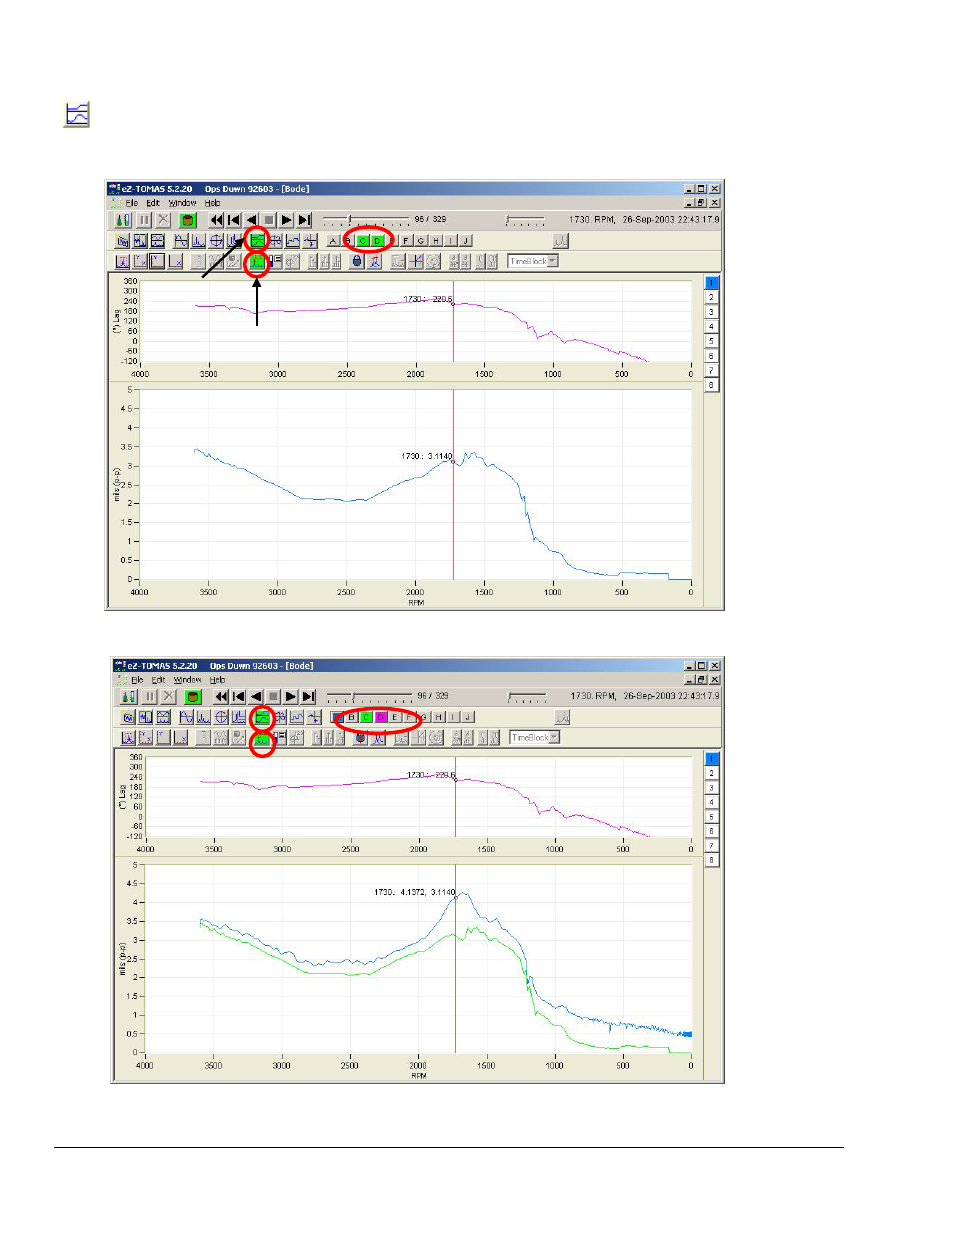This screenshot has height=1235, width=954.
Task: Click the cursor at 1730 RPM in the top amplitude plot
Action: point(453,462)
